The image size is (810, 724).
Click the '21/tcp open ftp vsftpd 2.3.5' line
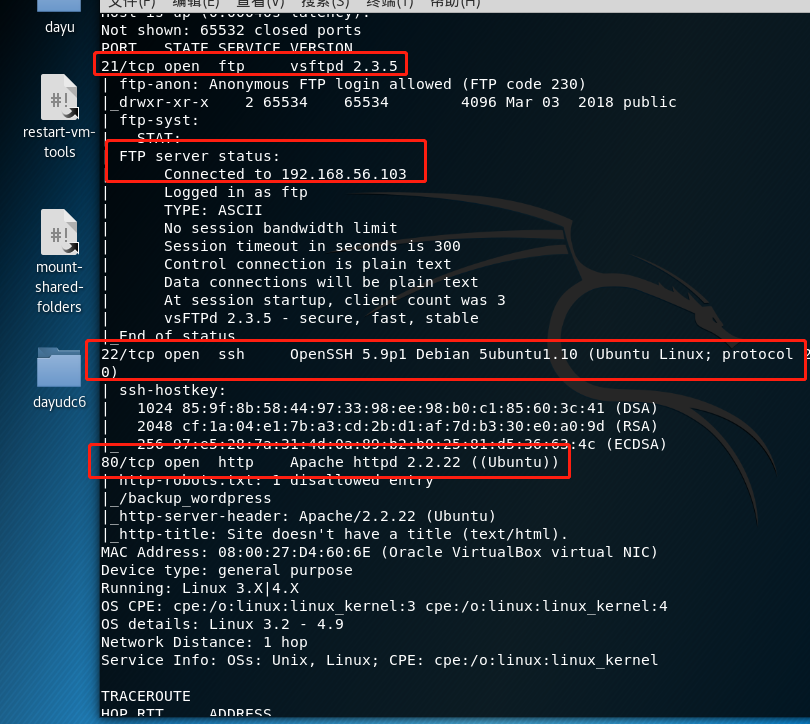click(250, 66)
